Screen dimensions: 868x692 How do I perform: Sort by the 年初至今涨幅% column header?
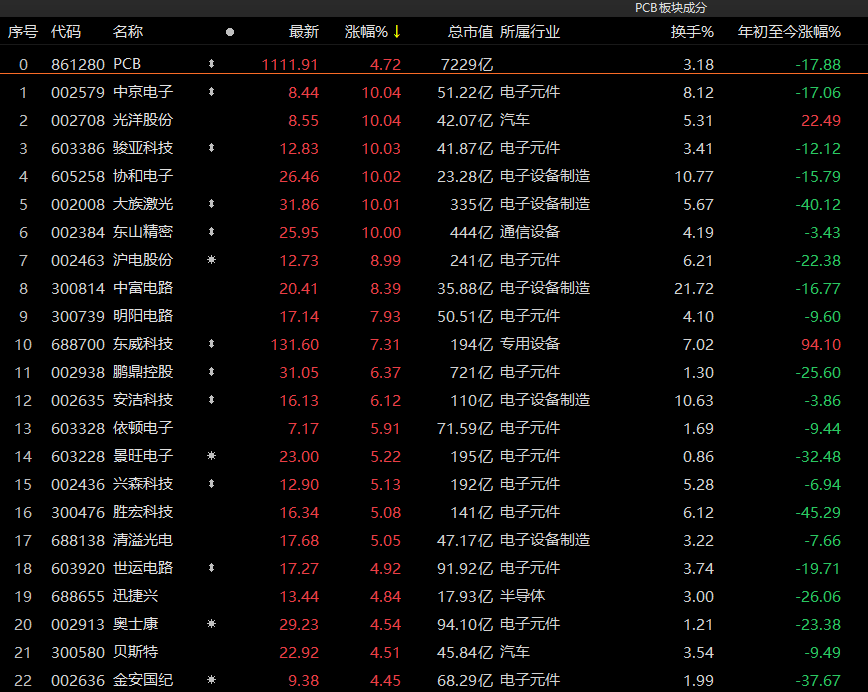point(789,32)
